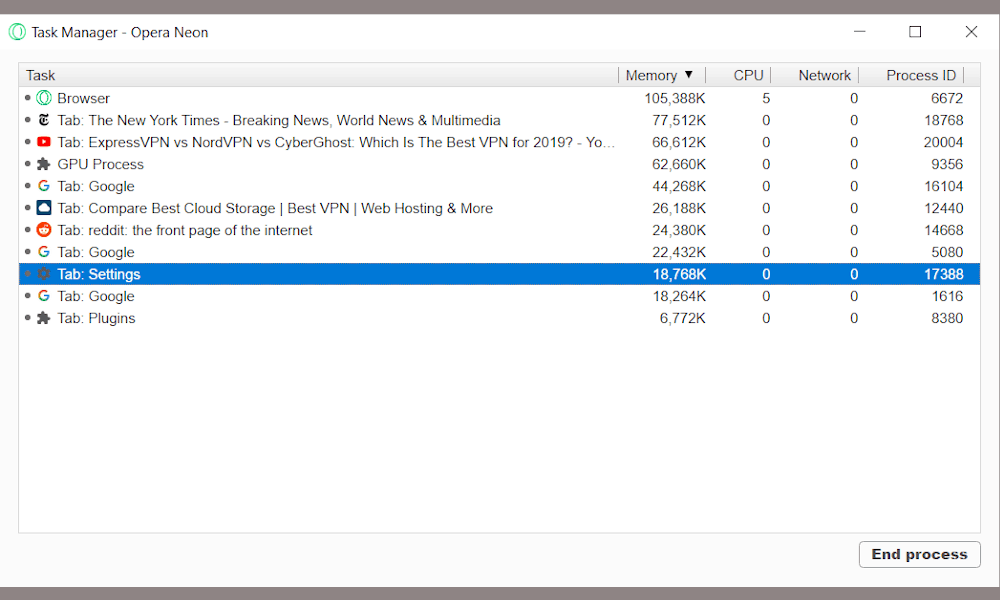The image size is (1000, 600).
Task: Sort by Memory column header
Action: coord(651,75)
